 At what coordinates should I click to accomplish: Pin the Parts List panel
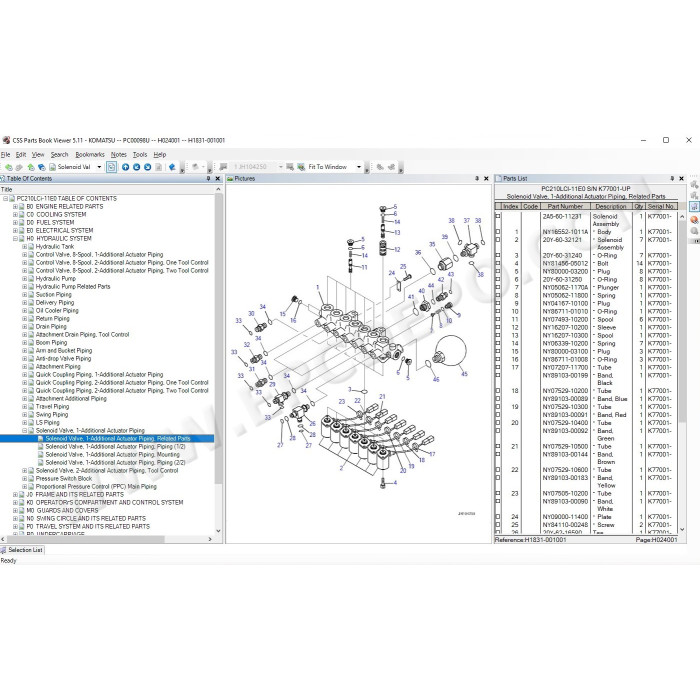[672, 179]
